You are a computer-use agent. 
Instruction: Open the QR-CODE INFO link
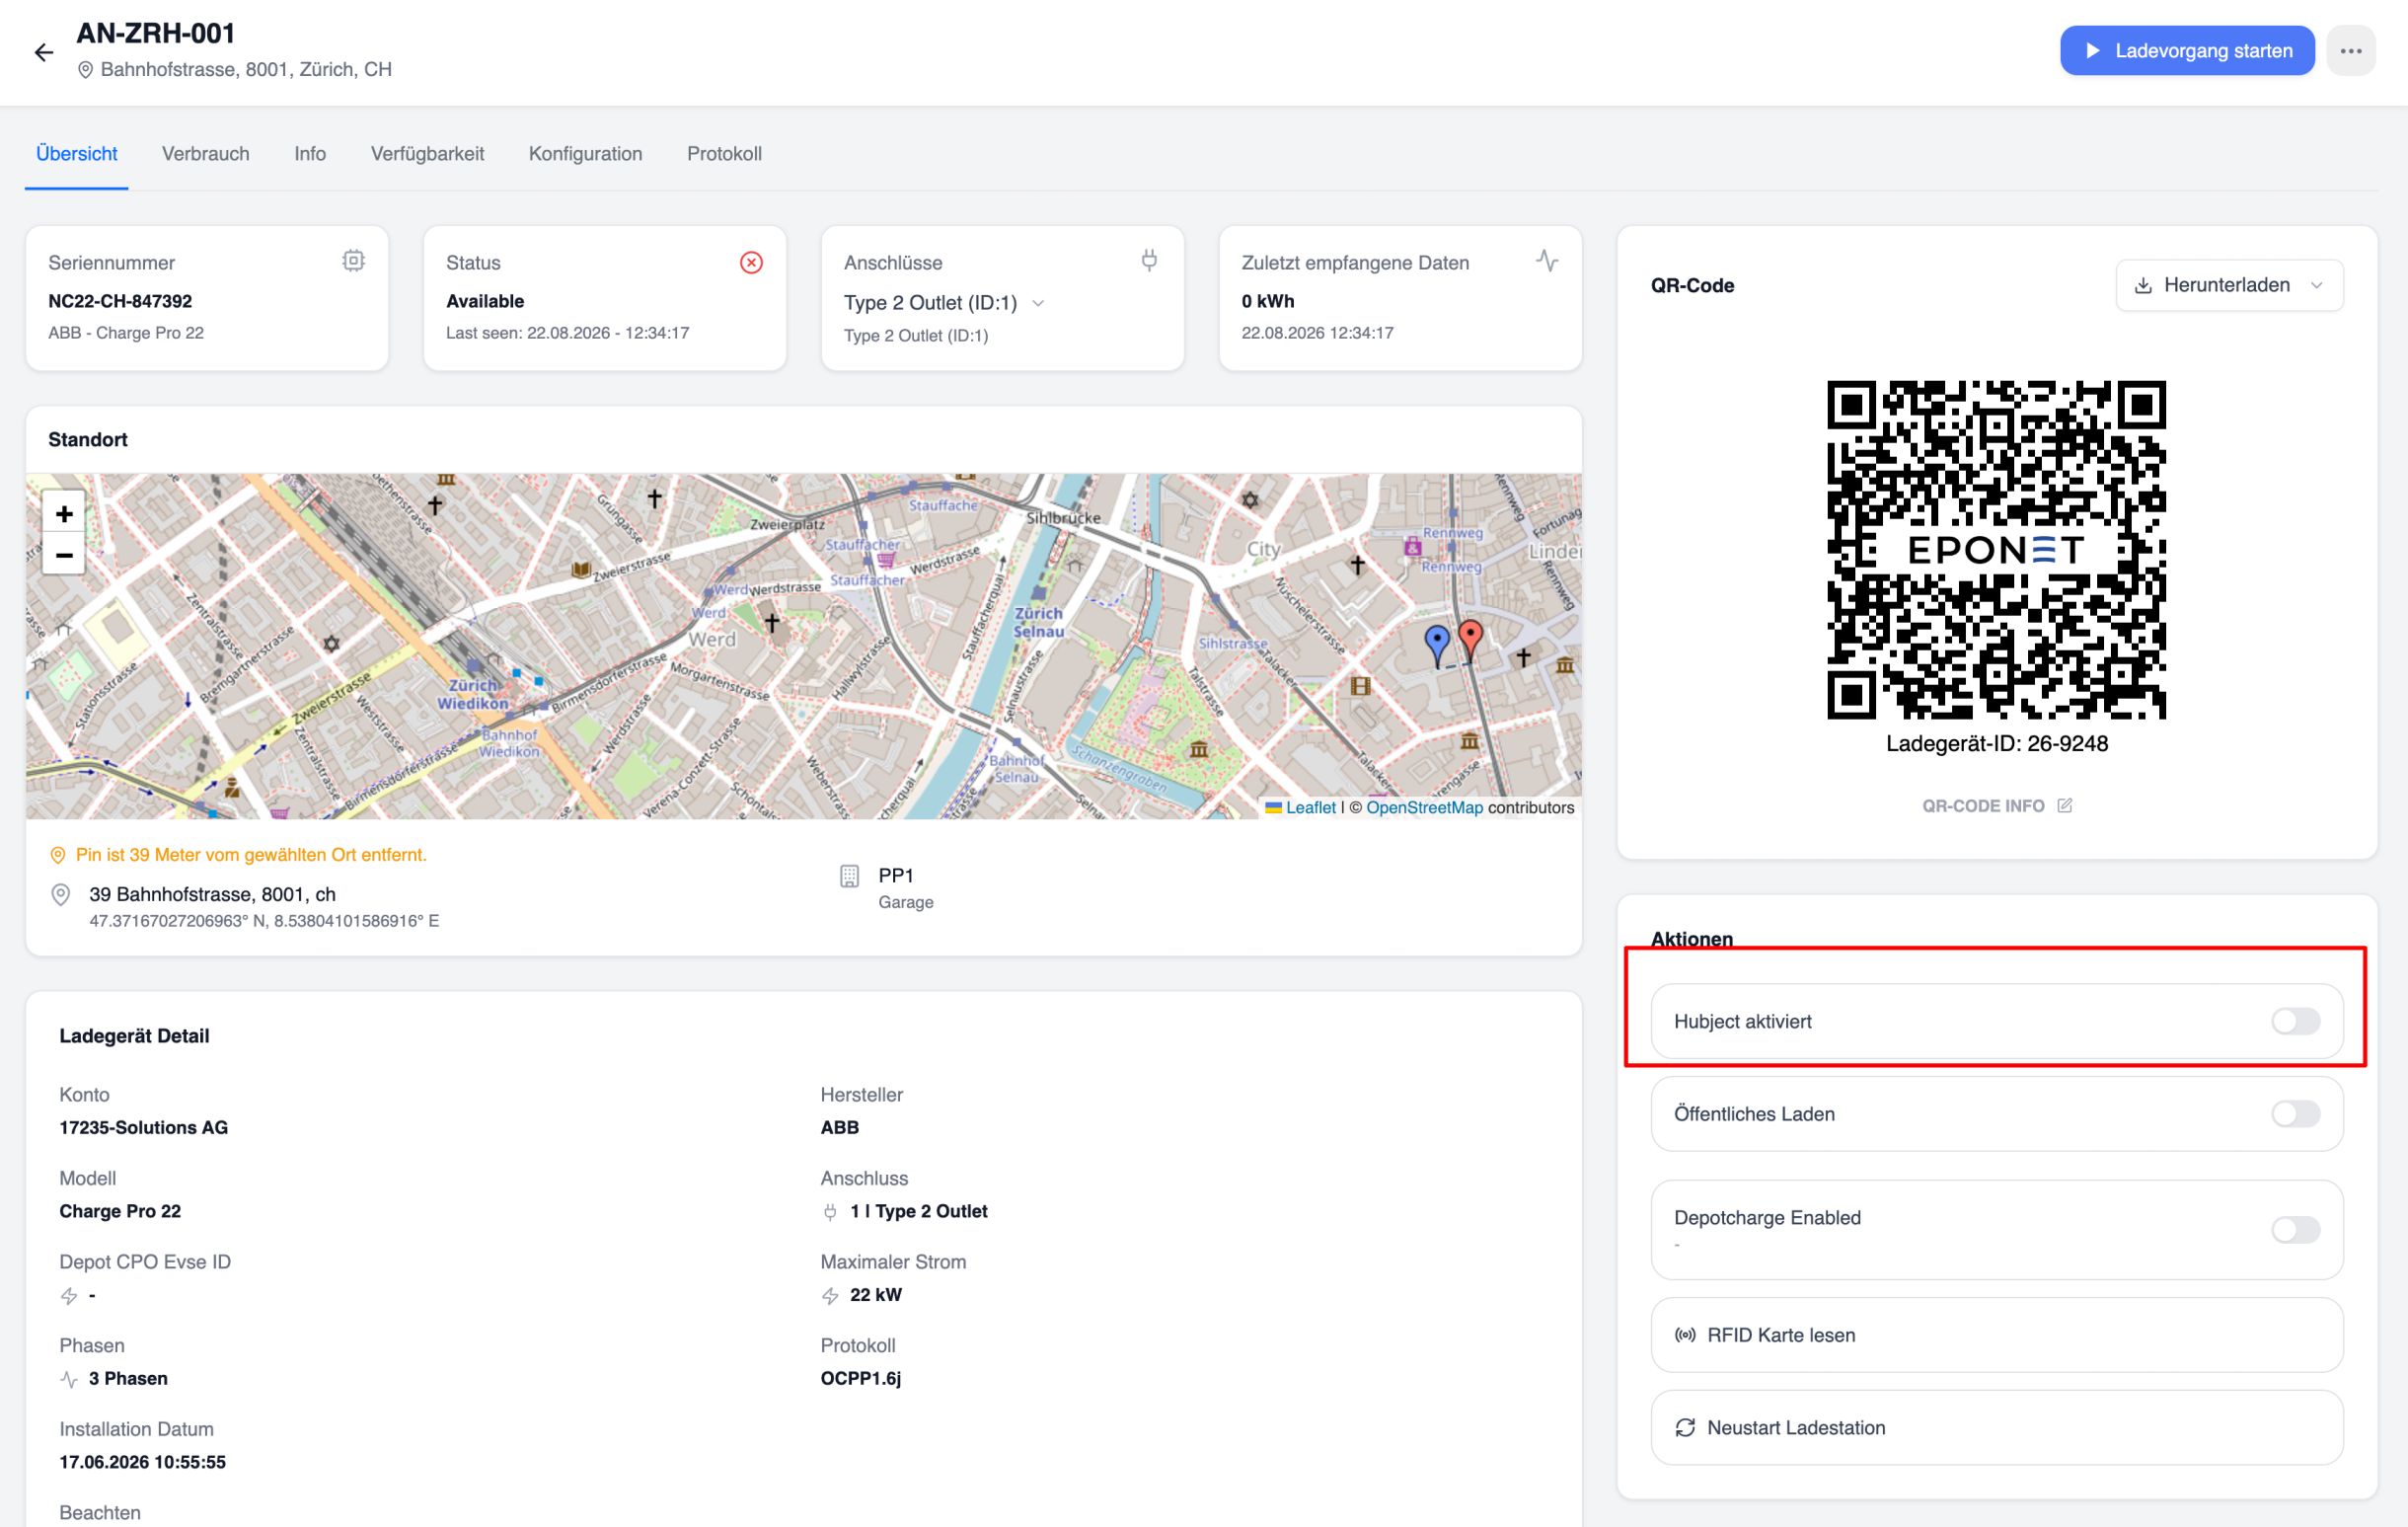coord(1996,806)
